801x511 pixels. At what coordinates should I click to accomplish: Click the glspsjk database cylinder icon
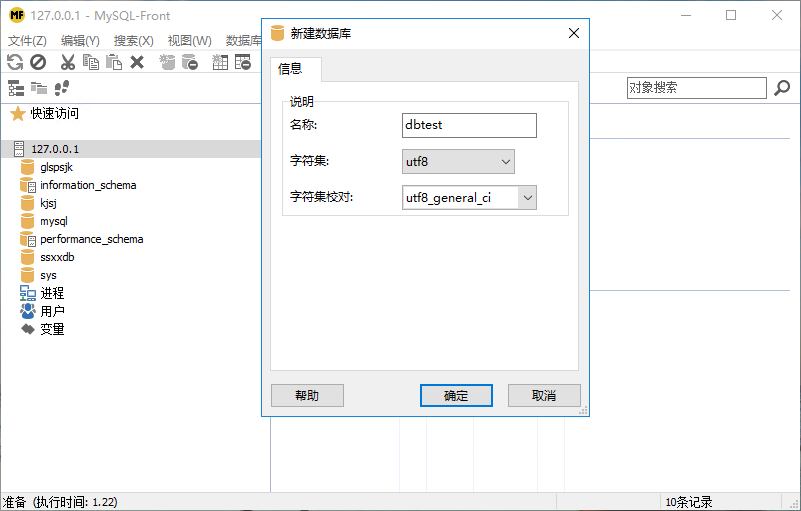(x=28, y=167)
